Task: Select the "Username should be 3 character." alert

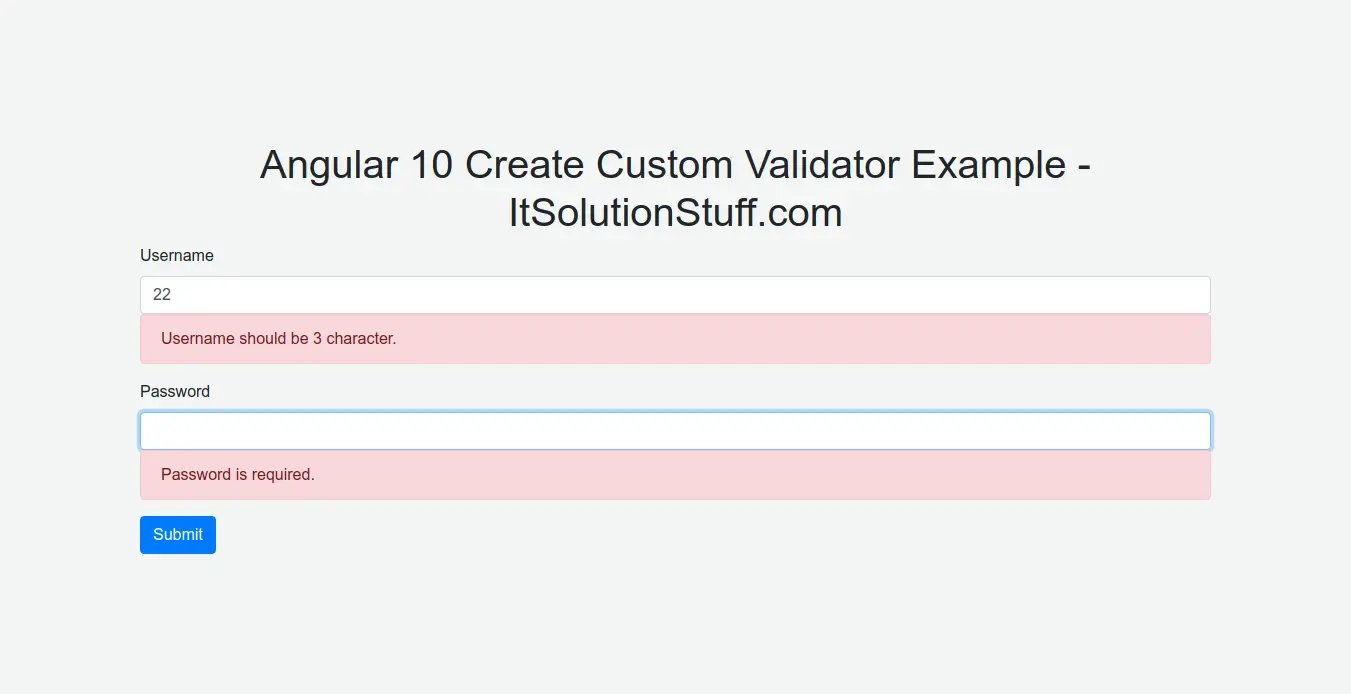Action: 675,339
